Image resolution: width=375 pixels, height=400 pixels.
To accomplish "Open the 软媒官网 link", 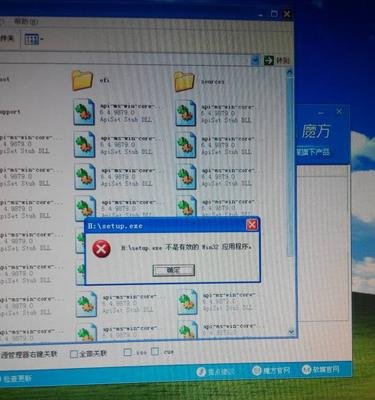I will click(x=320, y=369).
